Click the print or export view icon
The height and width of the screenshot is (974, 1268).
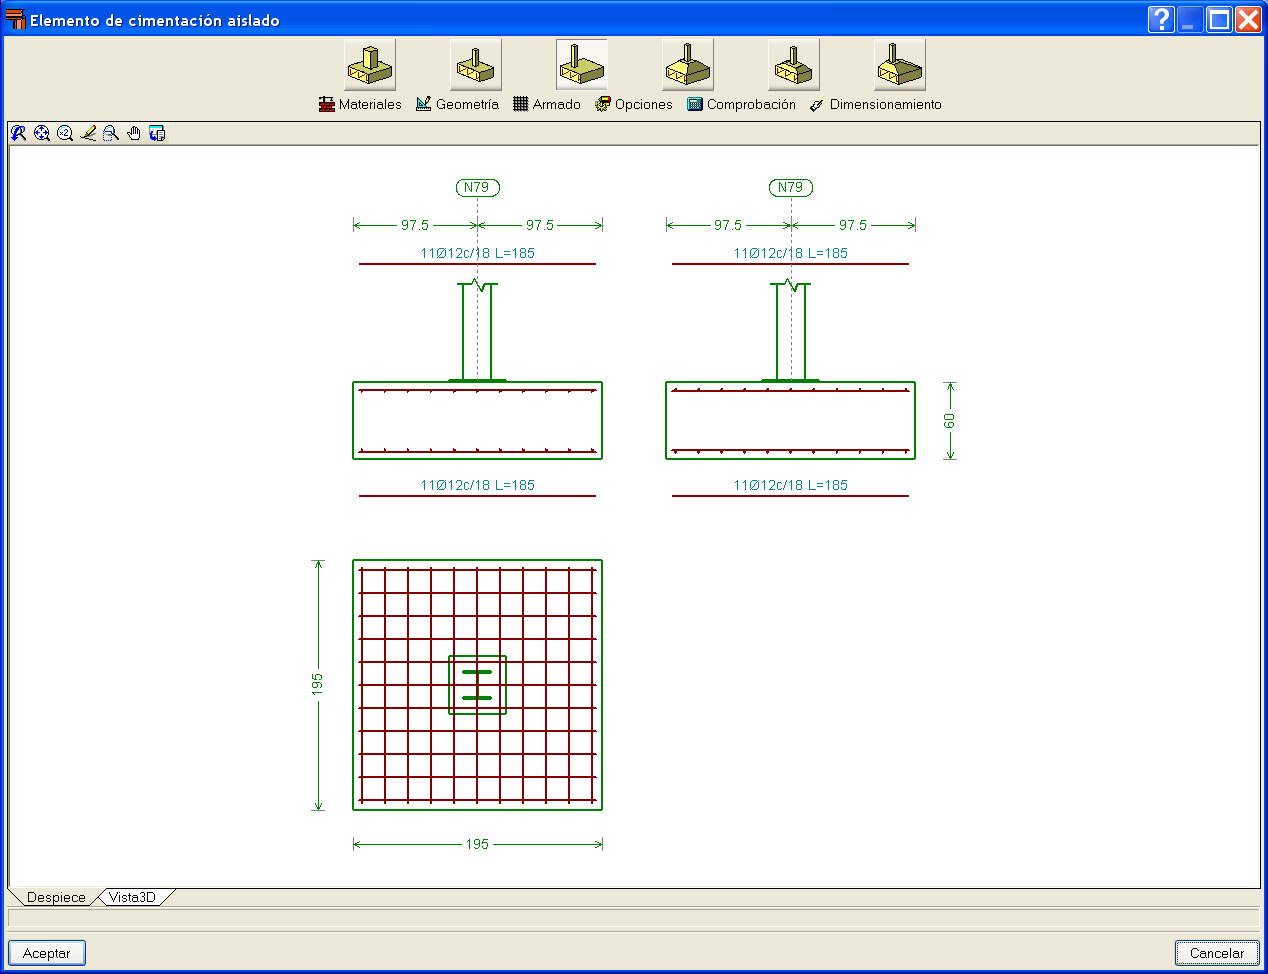157,133
